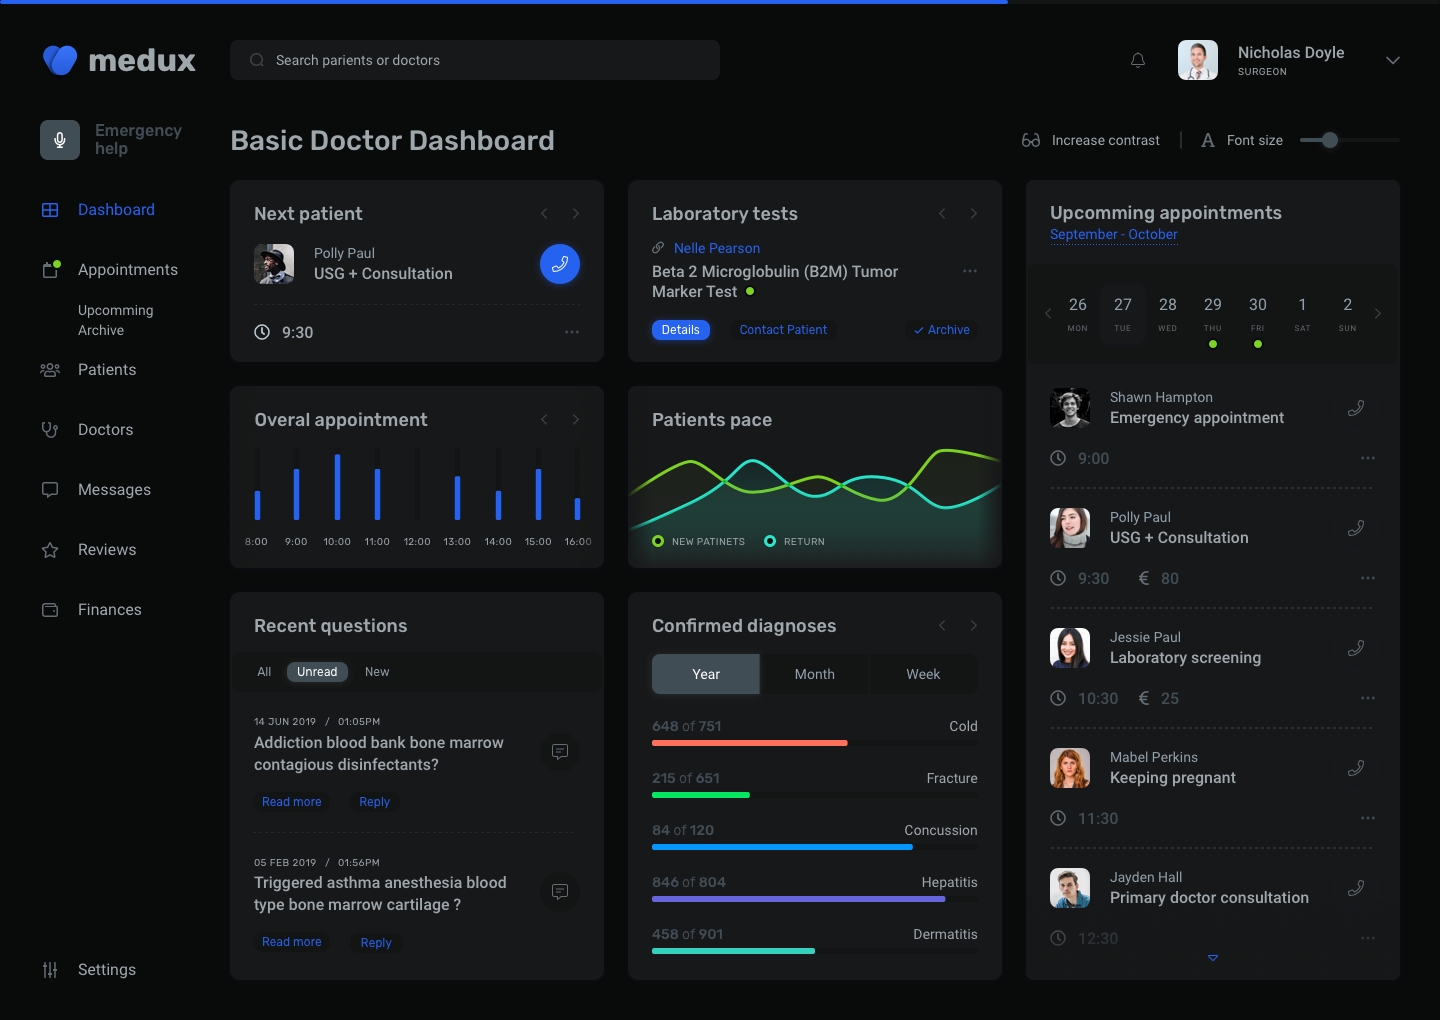Click chat icon for Triggered asthma question
This screenshot has width=1440, height=1020.
tap(560, 891)
